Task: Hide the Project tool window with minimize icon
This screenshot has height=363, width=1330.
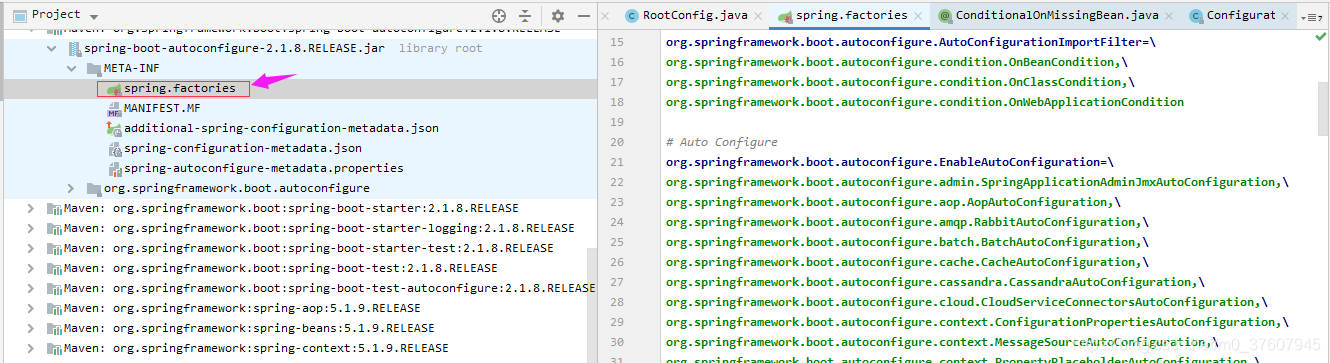Action: click(x=583, y=16)
